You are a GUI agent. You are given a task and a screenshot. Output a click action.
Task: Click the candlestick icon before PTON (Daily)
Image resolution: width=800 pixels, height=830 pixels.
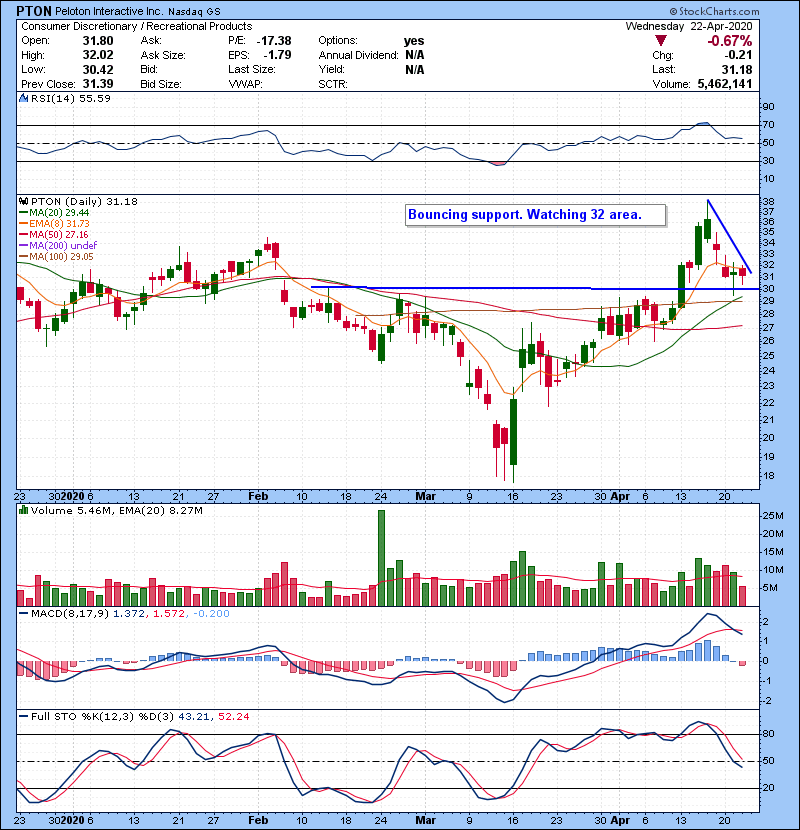point(23,201)
